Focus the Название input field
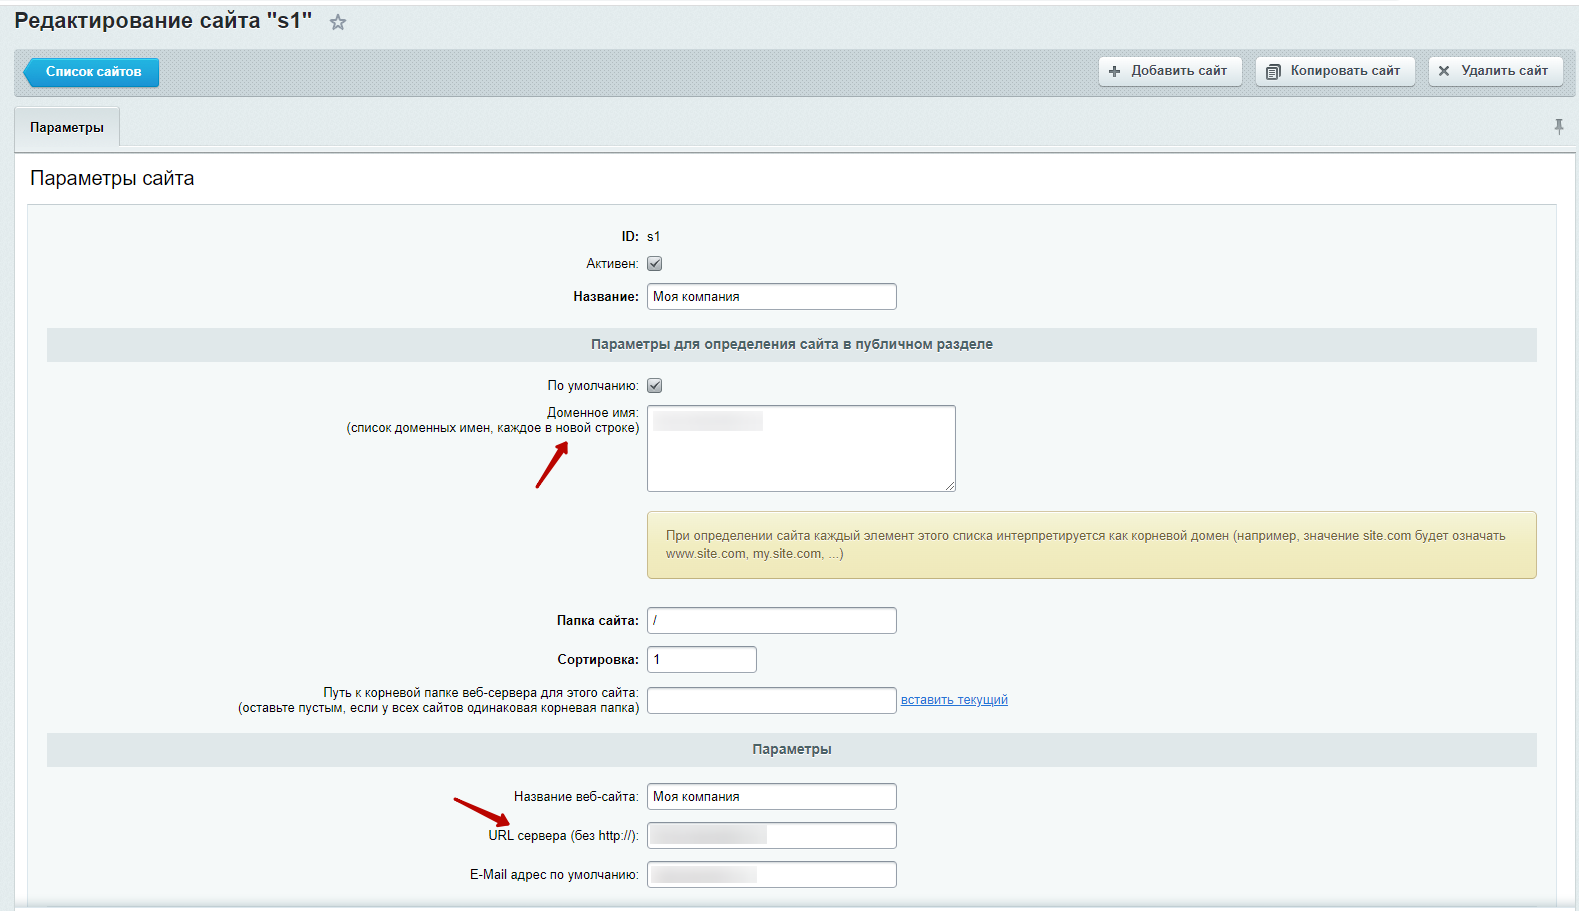This screenshot has height=911, width=1579. [x=771, y=297]
